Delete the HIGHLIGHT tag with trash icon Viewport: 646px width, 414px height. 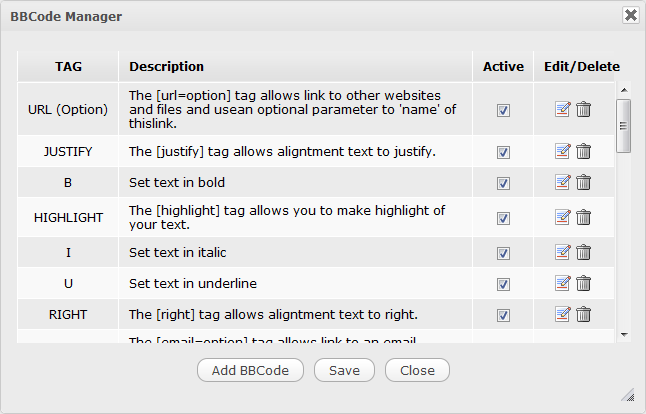pos(584,217)
